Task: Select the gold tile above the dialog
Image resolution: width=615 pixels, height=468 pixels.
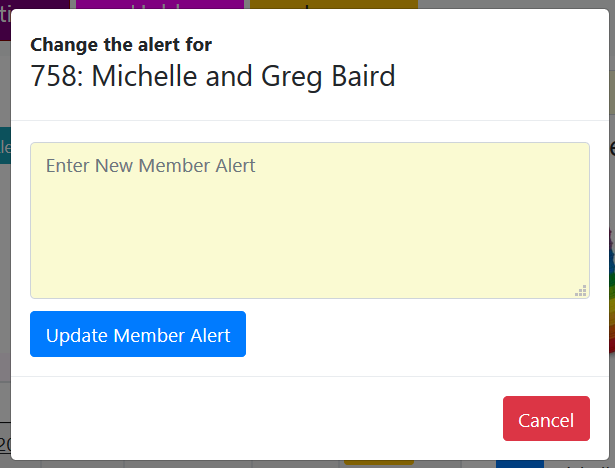Action: [x=332, y=4]
